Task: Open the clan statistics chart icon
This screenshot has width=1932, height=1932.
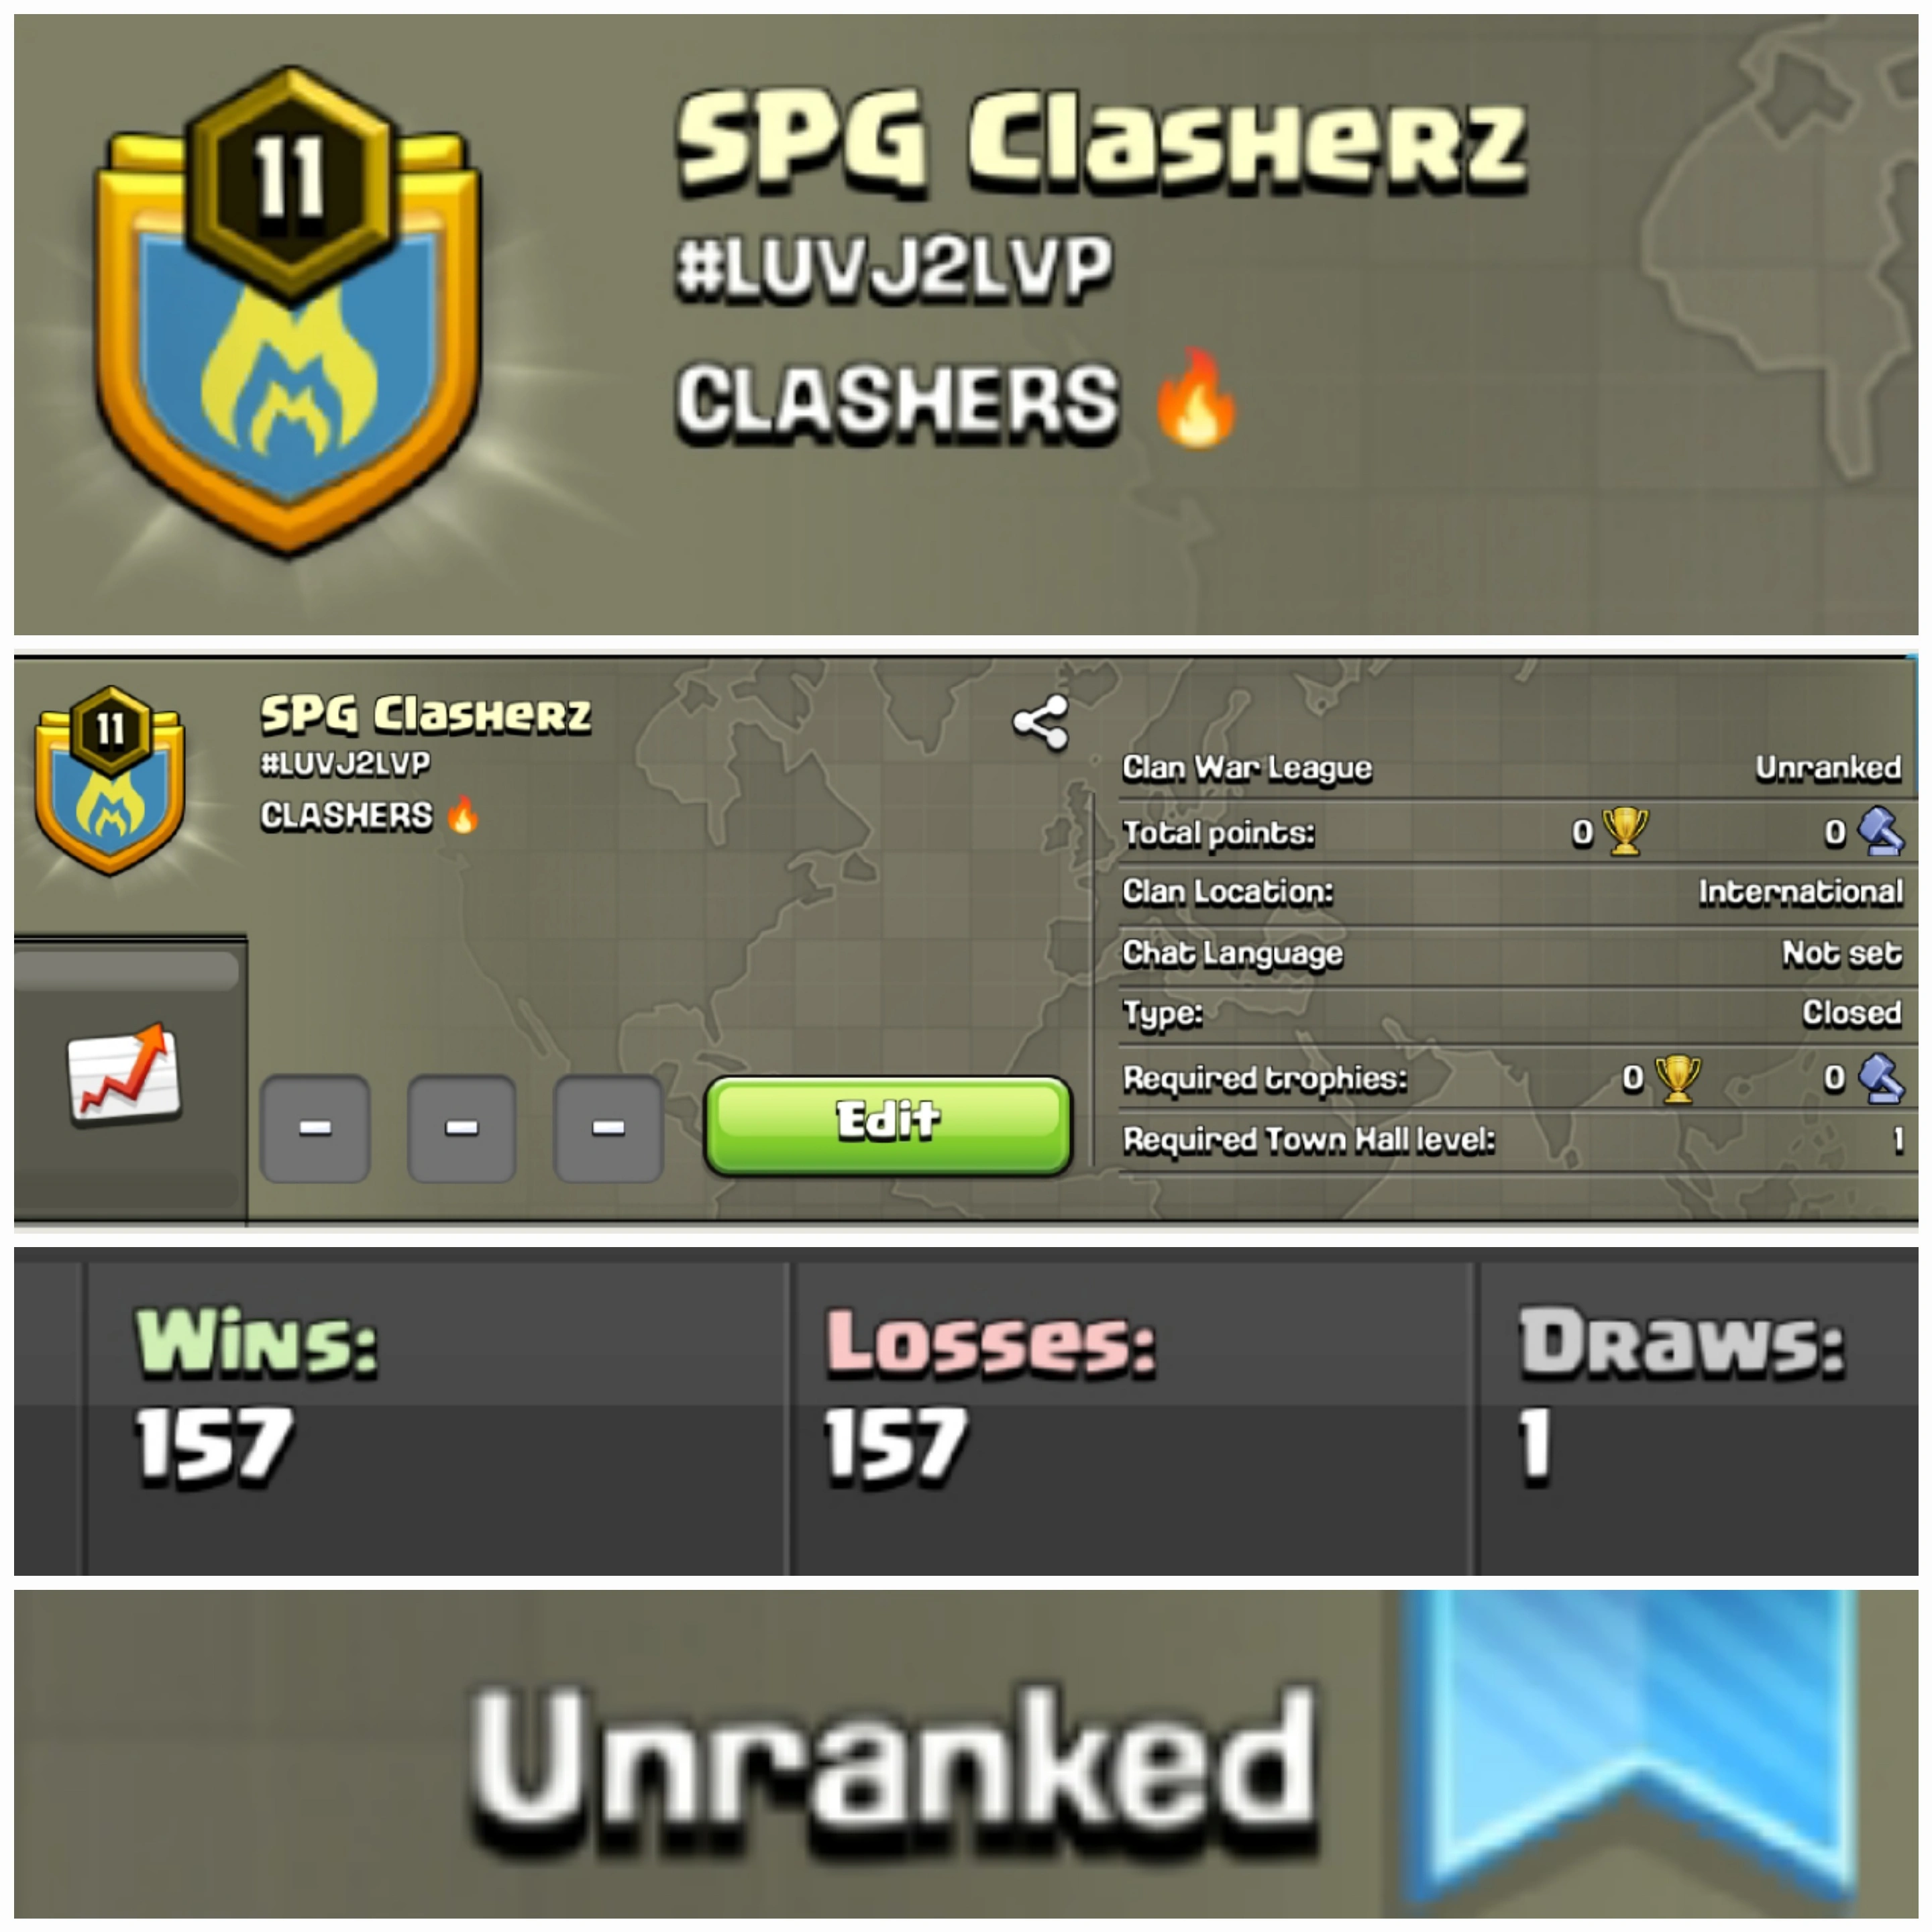Action: click(125, 1073)
